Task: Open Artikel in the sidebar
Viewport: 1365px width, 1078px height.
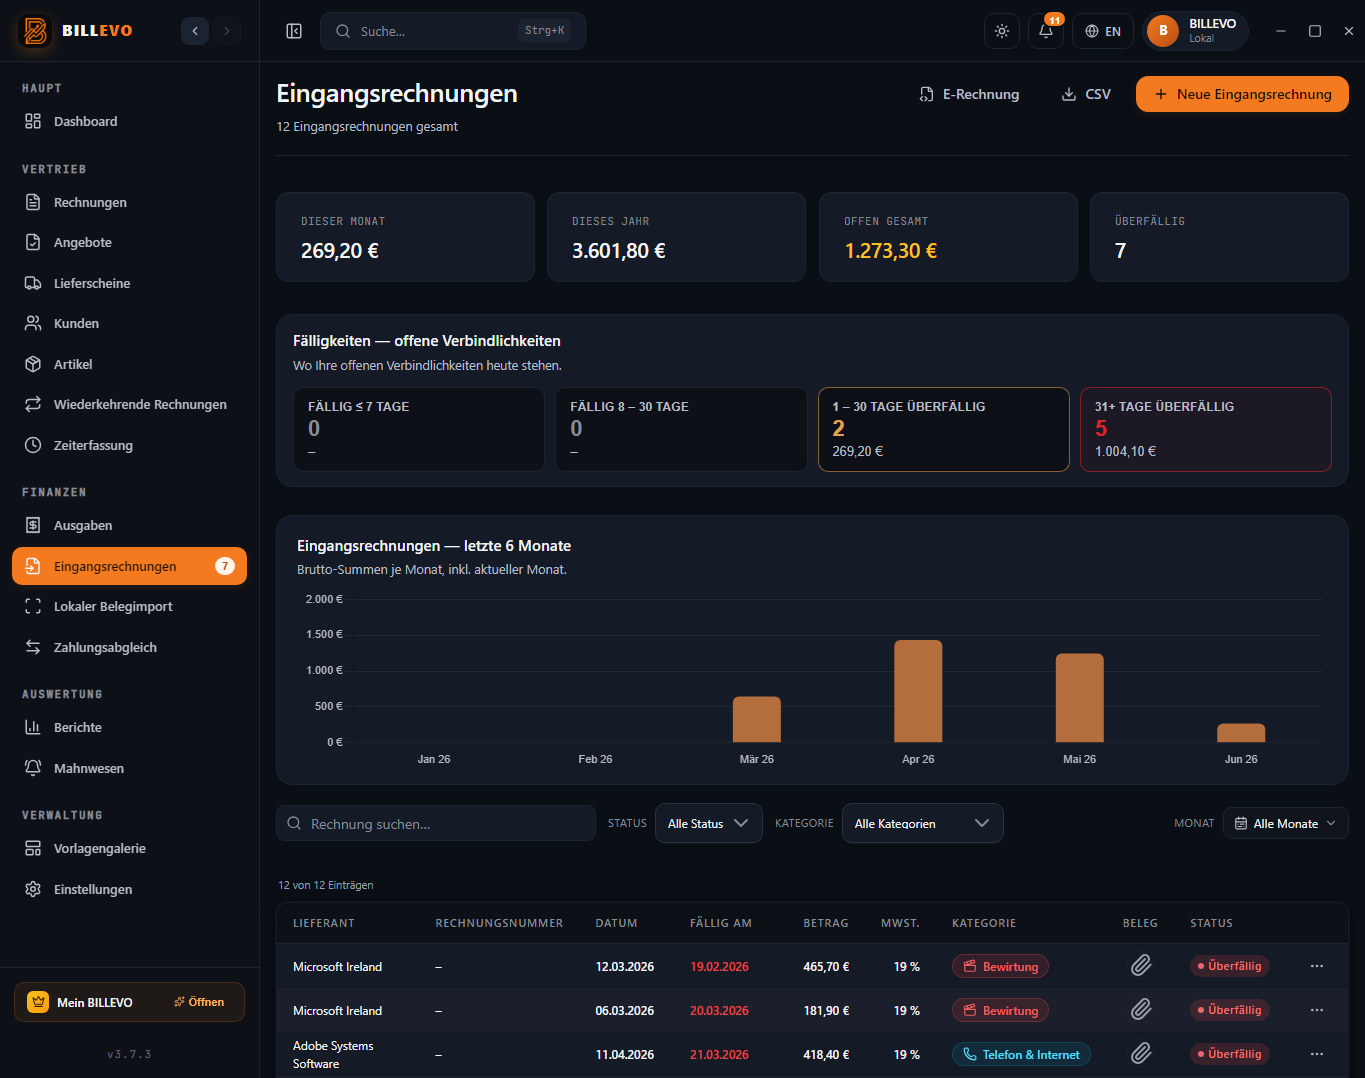Action: (129, 364)
